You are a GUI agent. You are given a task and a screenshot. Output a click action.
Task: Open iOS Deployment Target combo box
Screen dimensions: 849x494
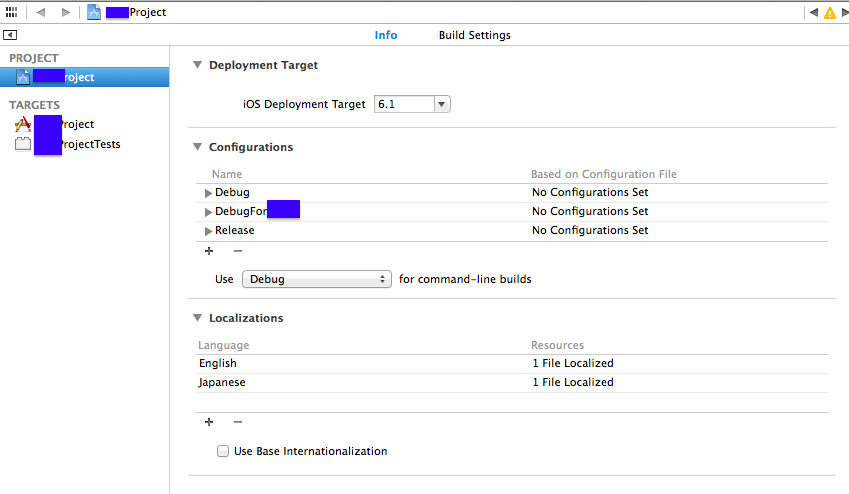click(x=442, y=104)
